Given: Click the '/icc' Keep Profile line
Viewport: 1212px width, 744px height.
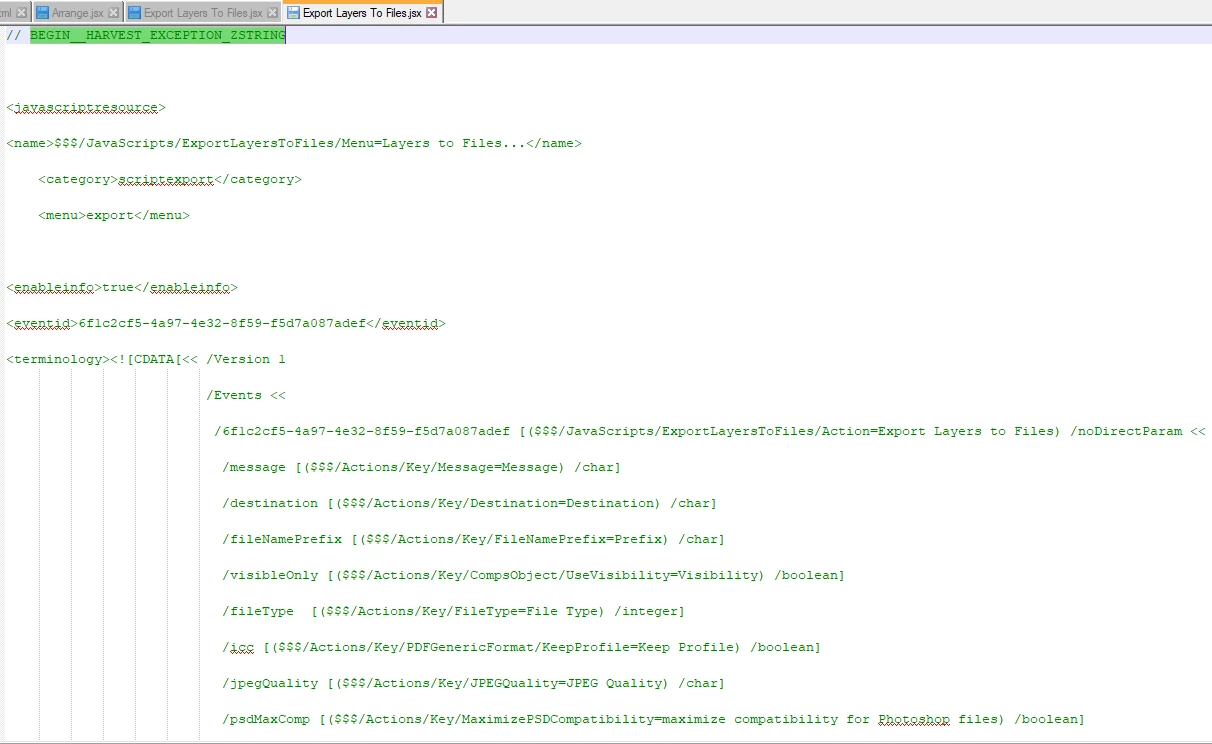Looking at the screenshot, I should coord(522,647).
